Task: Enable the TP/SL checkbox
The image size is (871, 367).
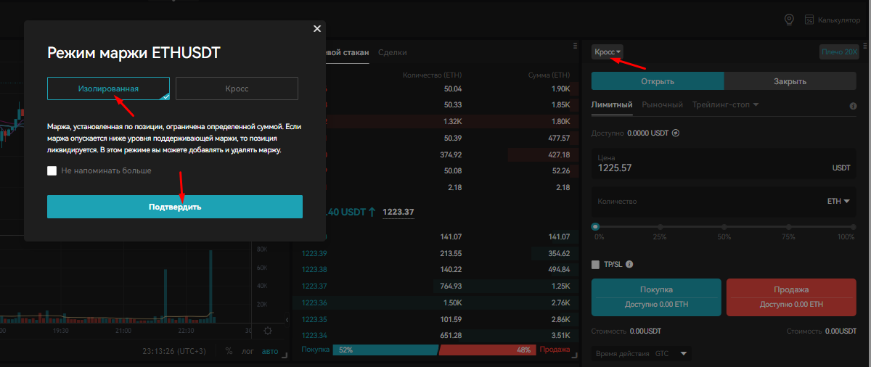Action: tap(596, 265)
